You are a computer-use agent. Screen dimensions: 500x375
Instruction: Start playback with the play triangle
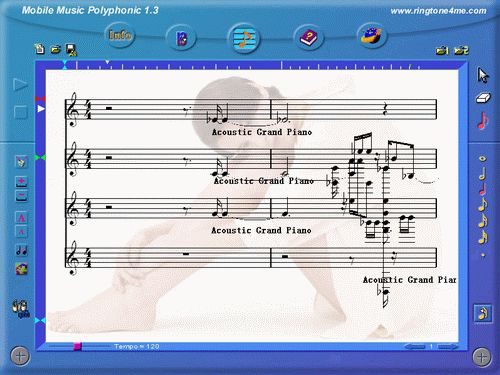20,85
